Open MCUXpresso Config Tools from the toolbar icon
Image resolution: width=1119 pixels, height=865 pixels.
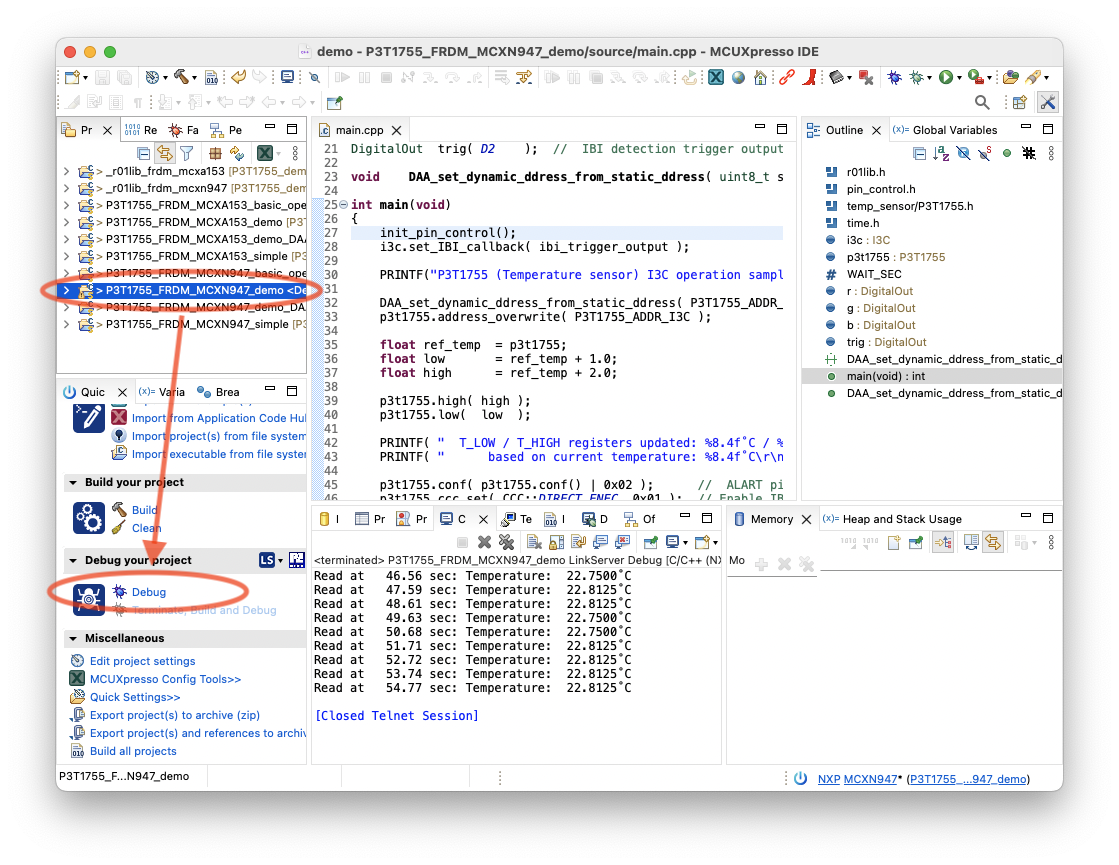[x=716, y=77]
